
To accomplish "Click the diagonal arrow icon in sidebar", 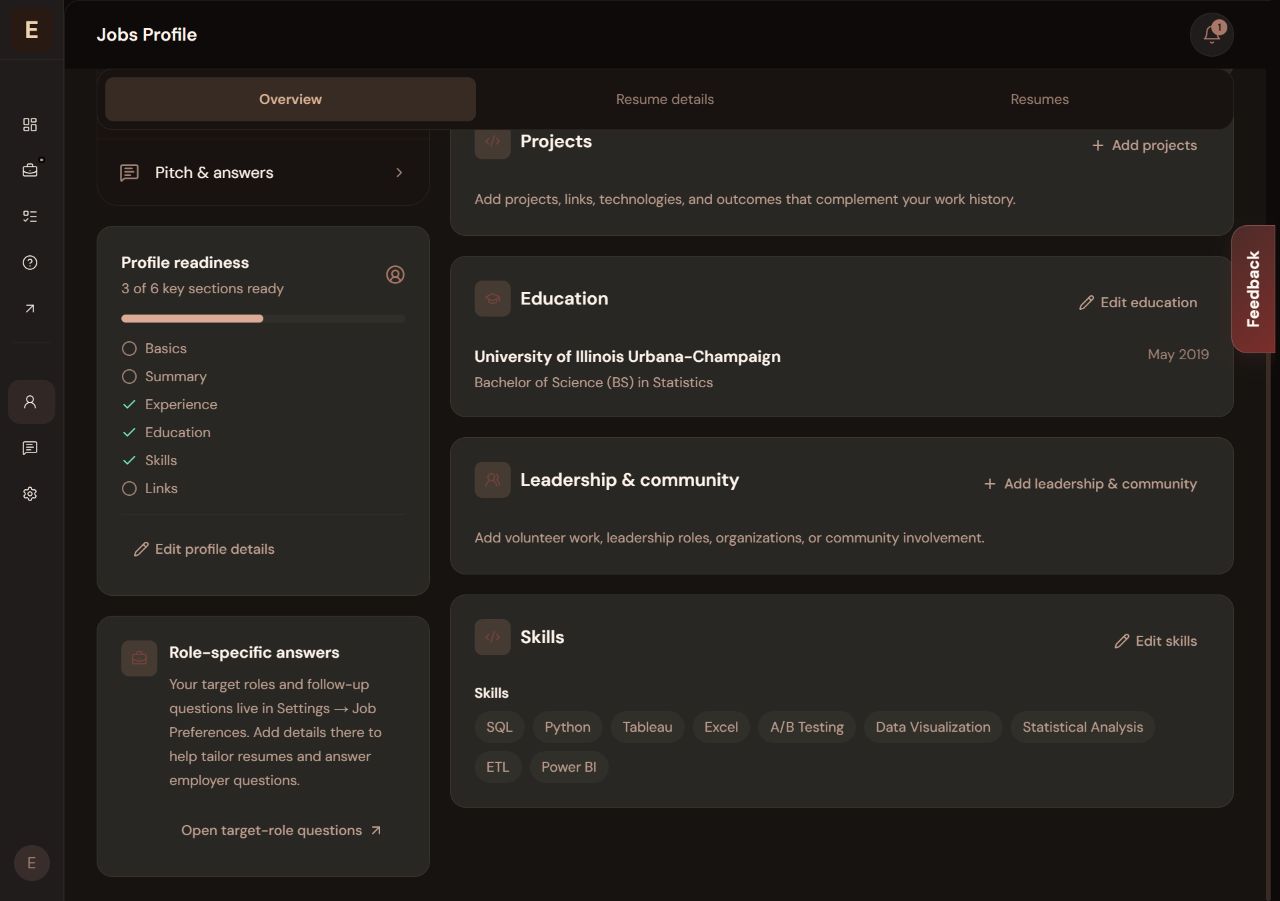I will tap(30, 308).
